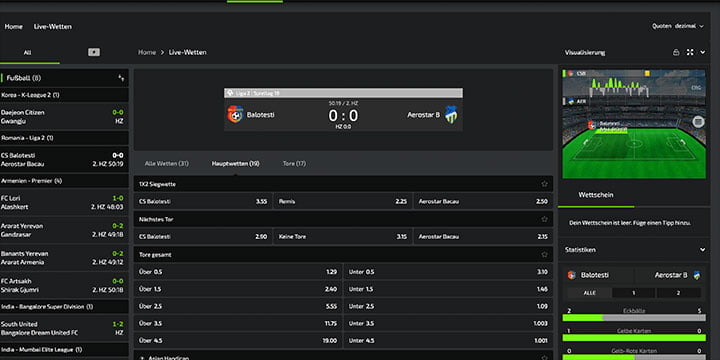Select statistics filter 1
Image resolution: width=720 pixels, height=360 pixels.
point(634,292)
